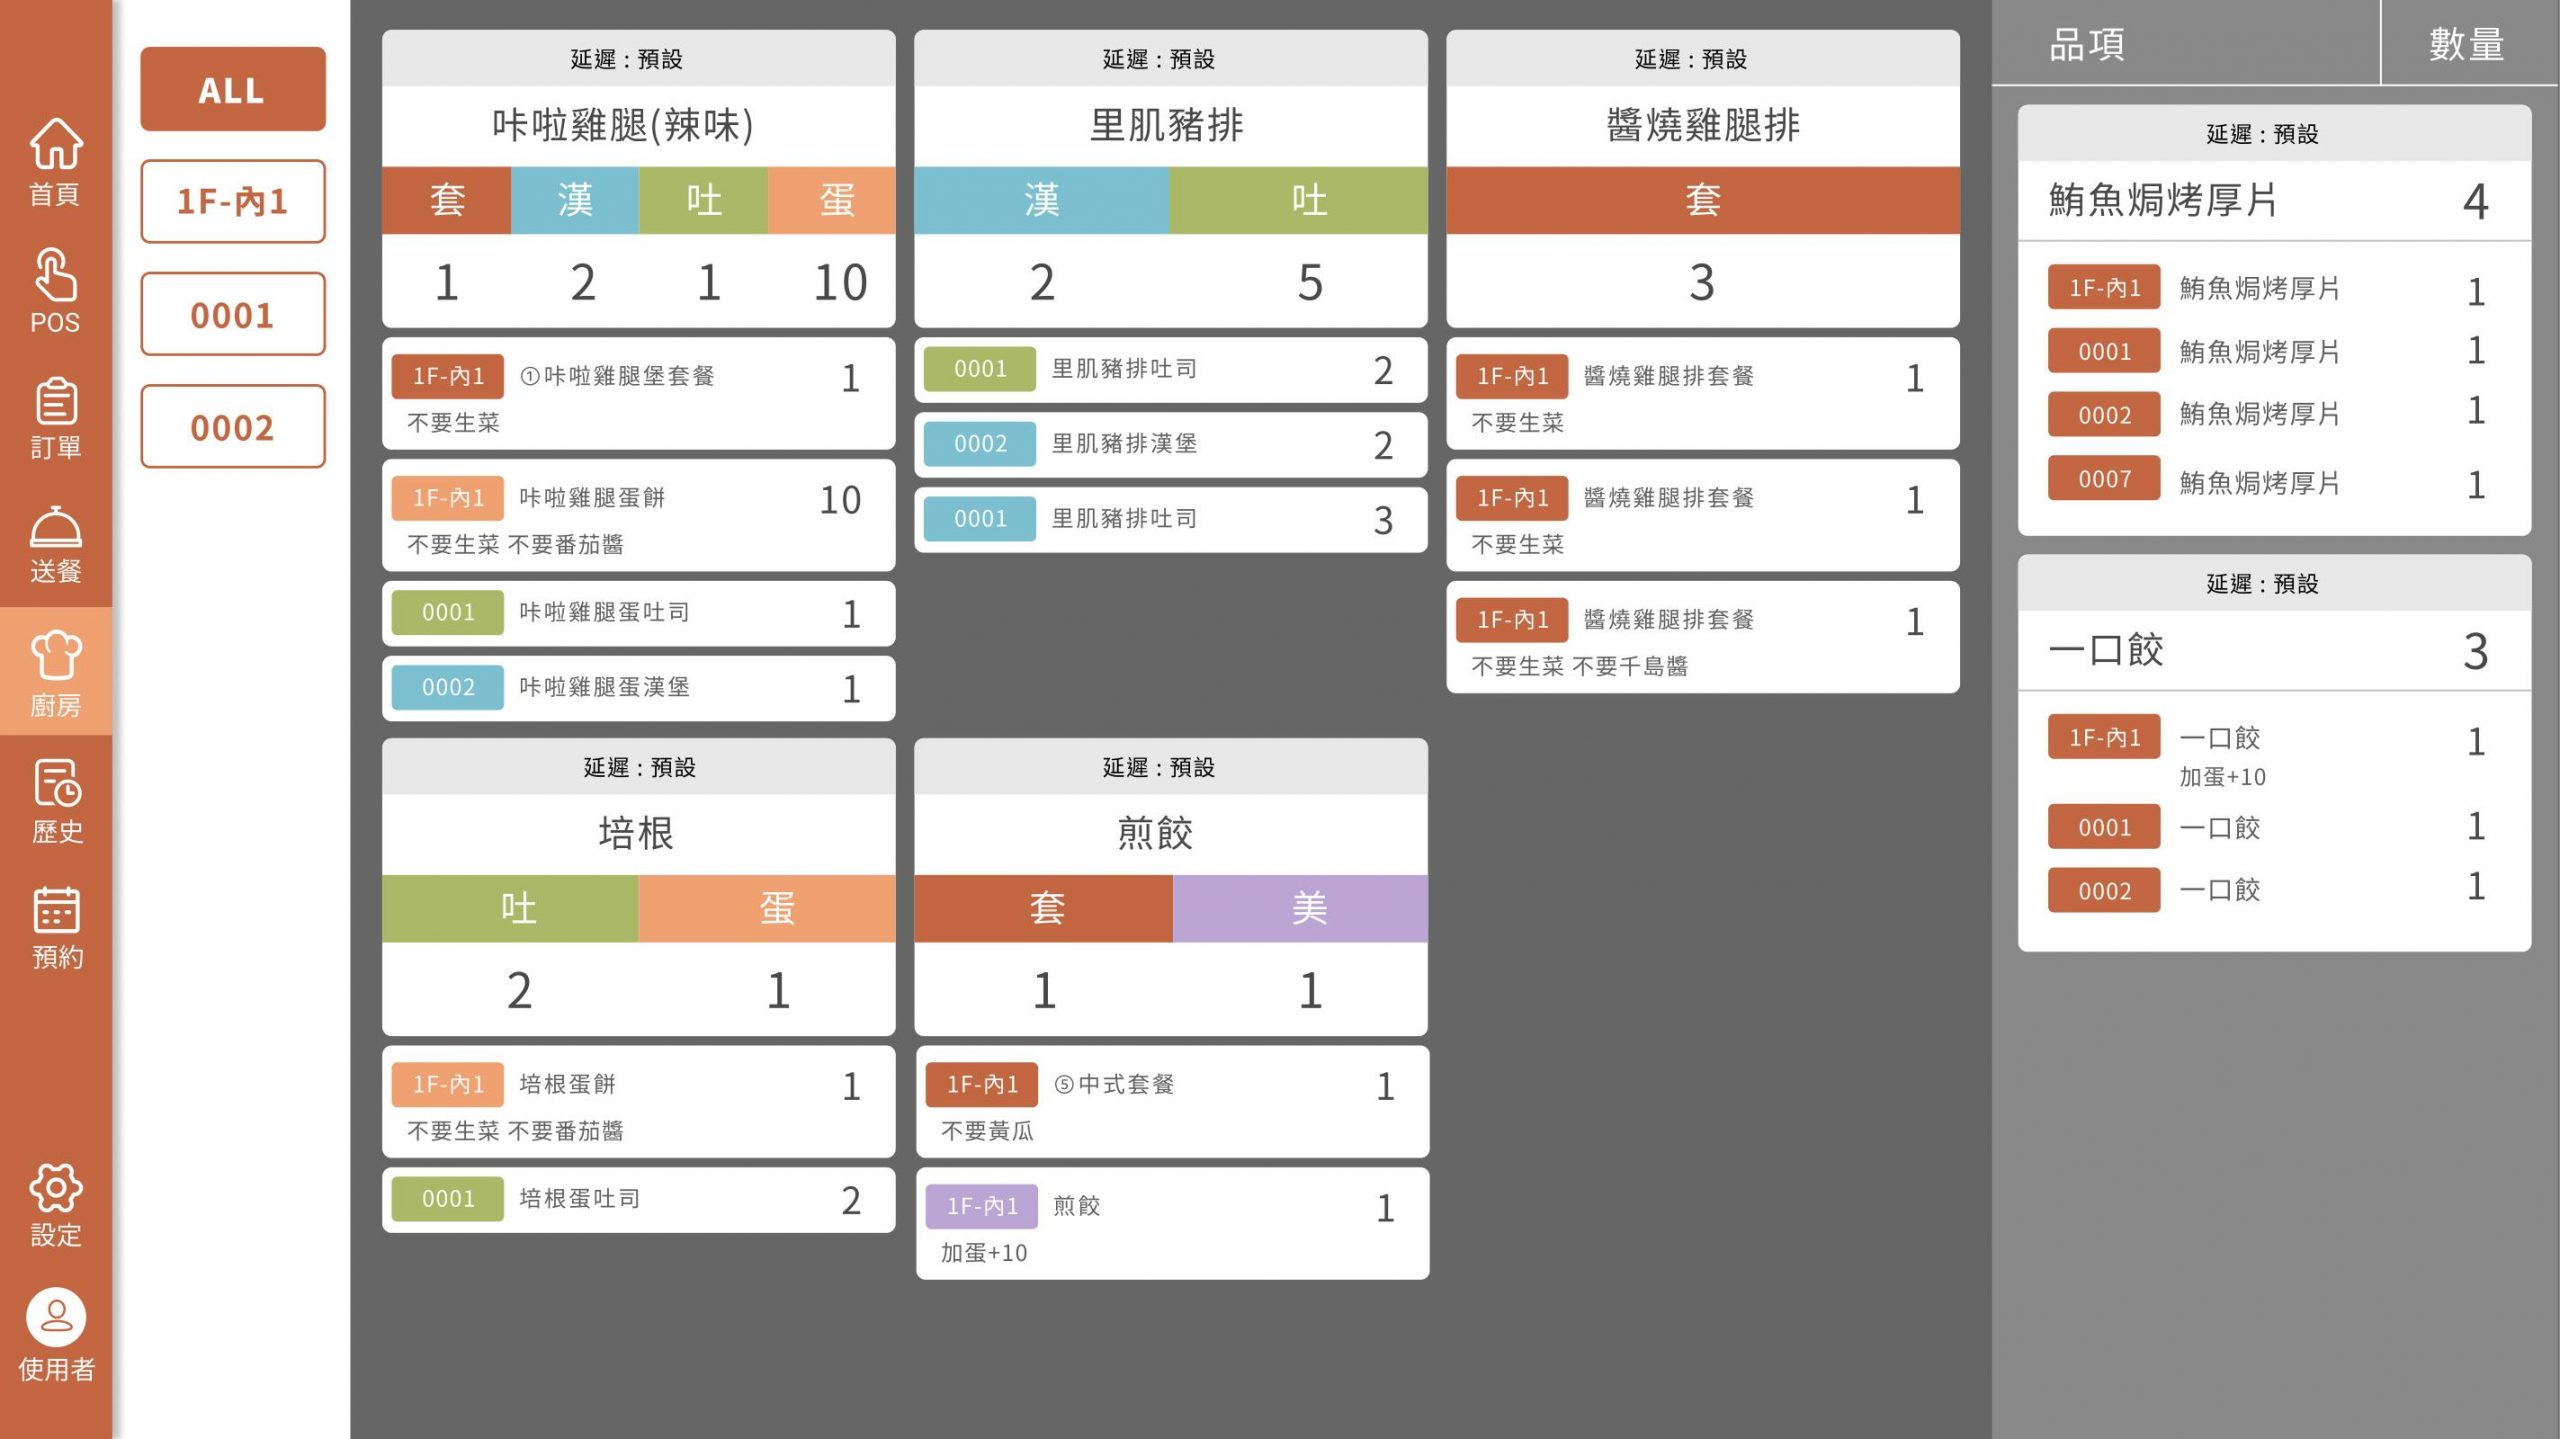This screenshot has width=2560, height=1439.
Task: Click 1F-內1 一口餃 加蛋+10 row
Action: pos(2274,752)
